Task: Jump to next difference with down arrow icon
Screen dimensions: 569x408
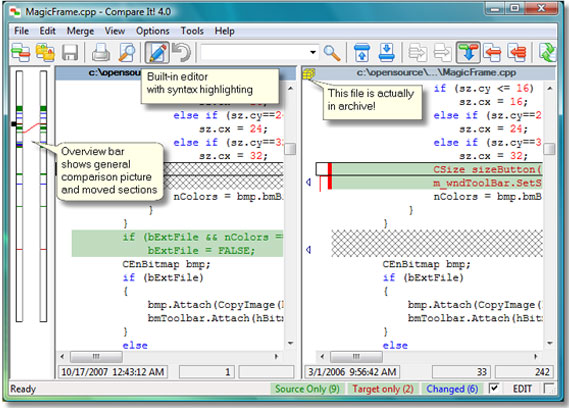Action: pos(386,53)
